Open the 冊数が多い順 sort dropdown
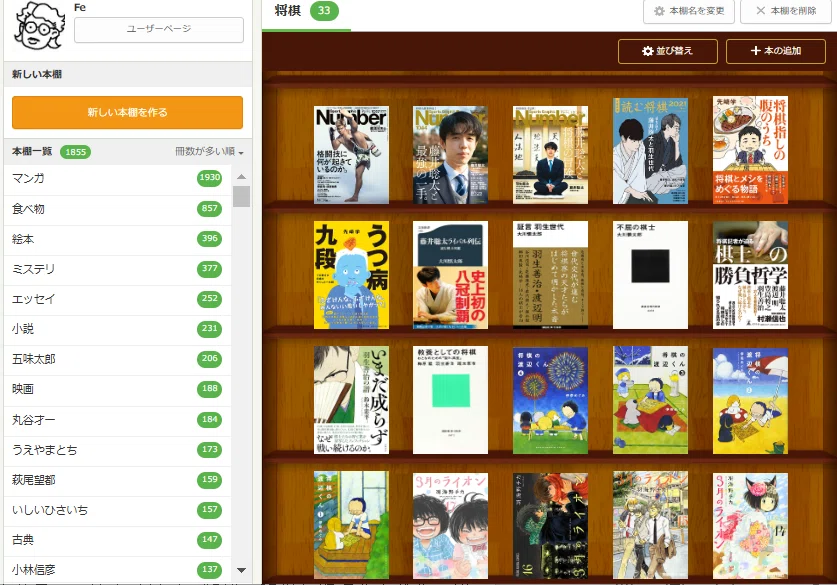This screenshot has width=837, height=585. click(x=209, y=152)
